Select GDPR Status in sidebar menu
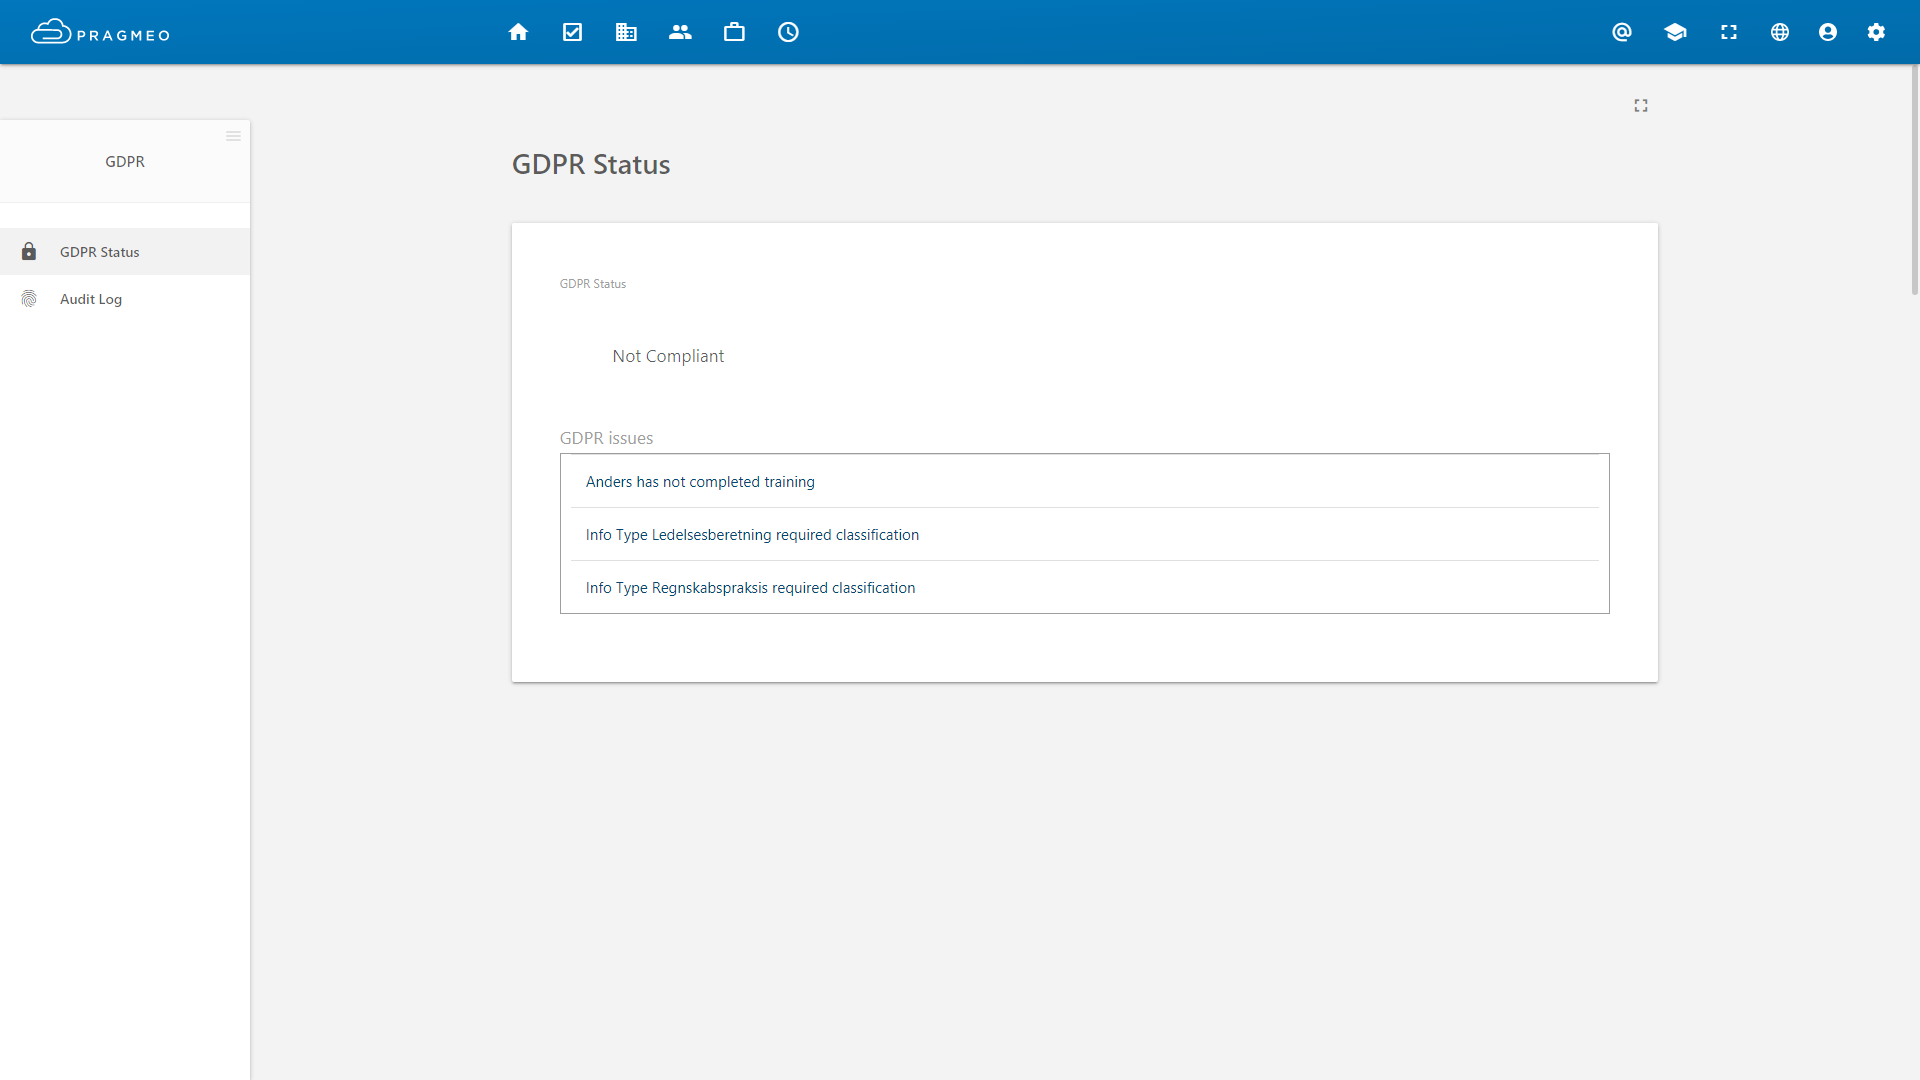This screenshot has height=1080, width=1920. (100, 252)
